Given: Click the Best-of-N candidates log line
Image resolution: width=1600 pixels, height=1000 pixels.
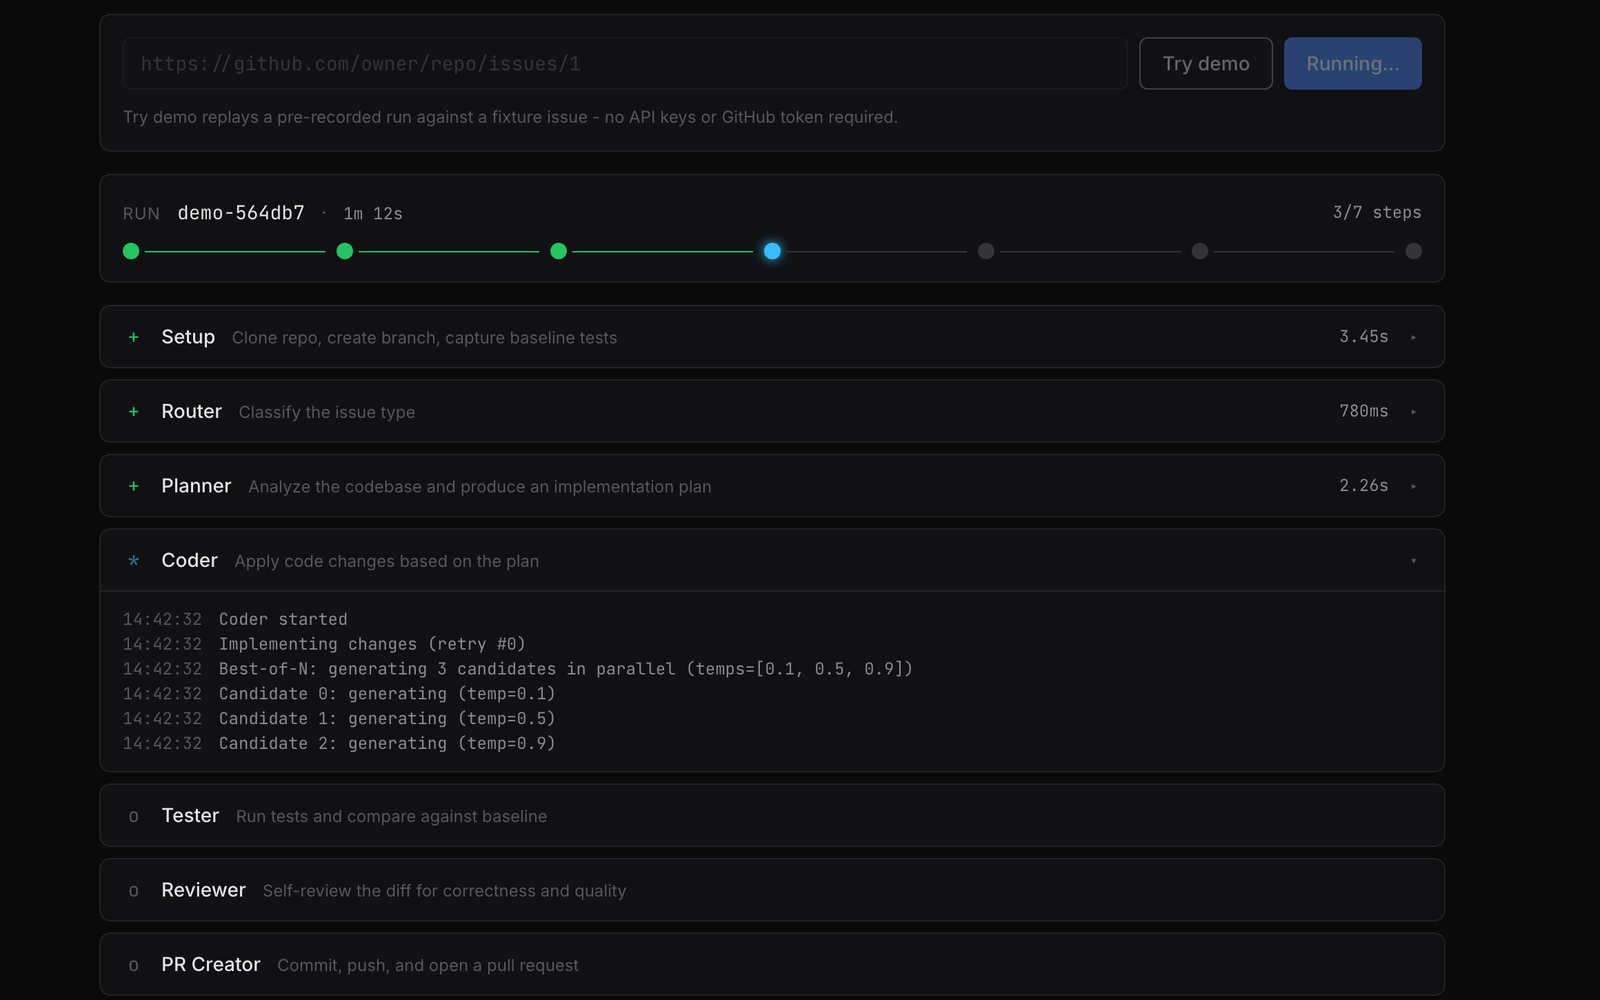Looking at the screenshot, I should 566,669.
